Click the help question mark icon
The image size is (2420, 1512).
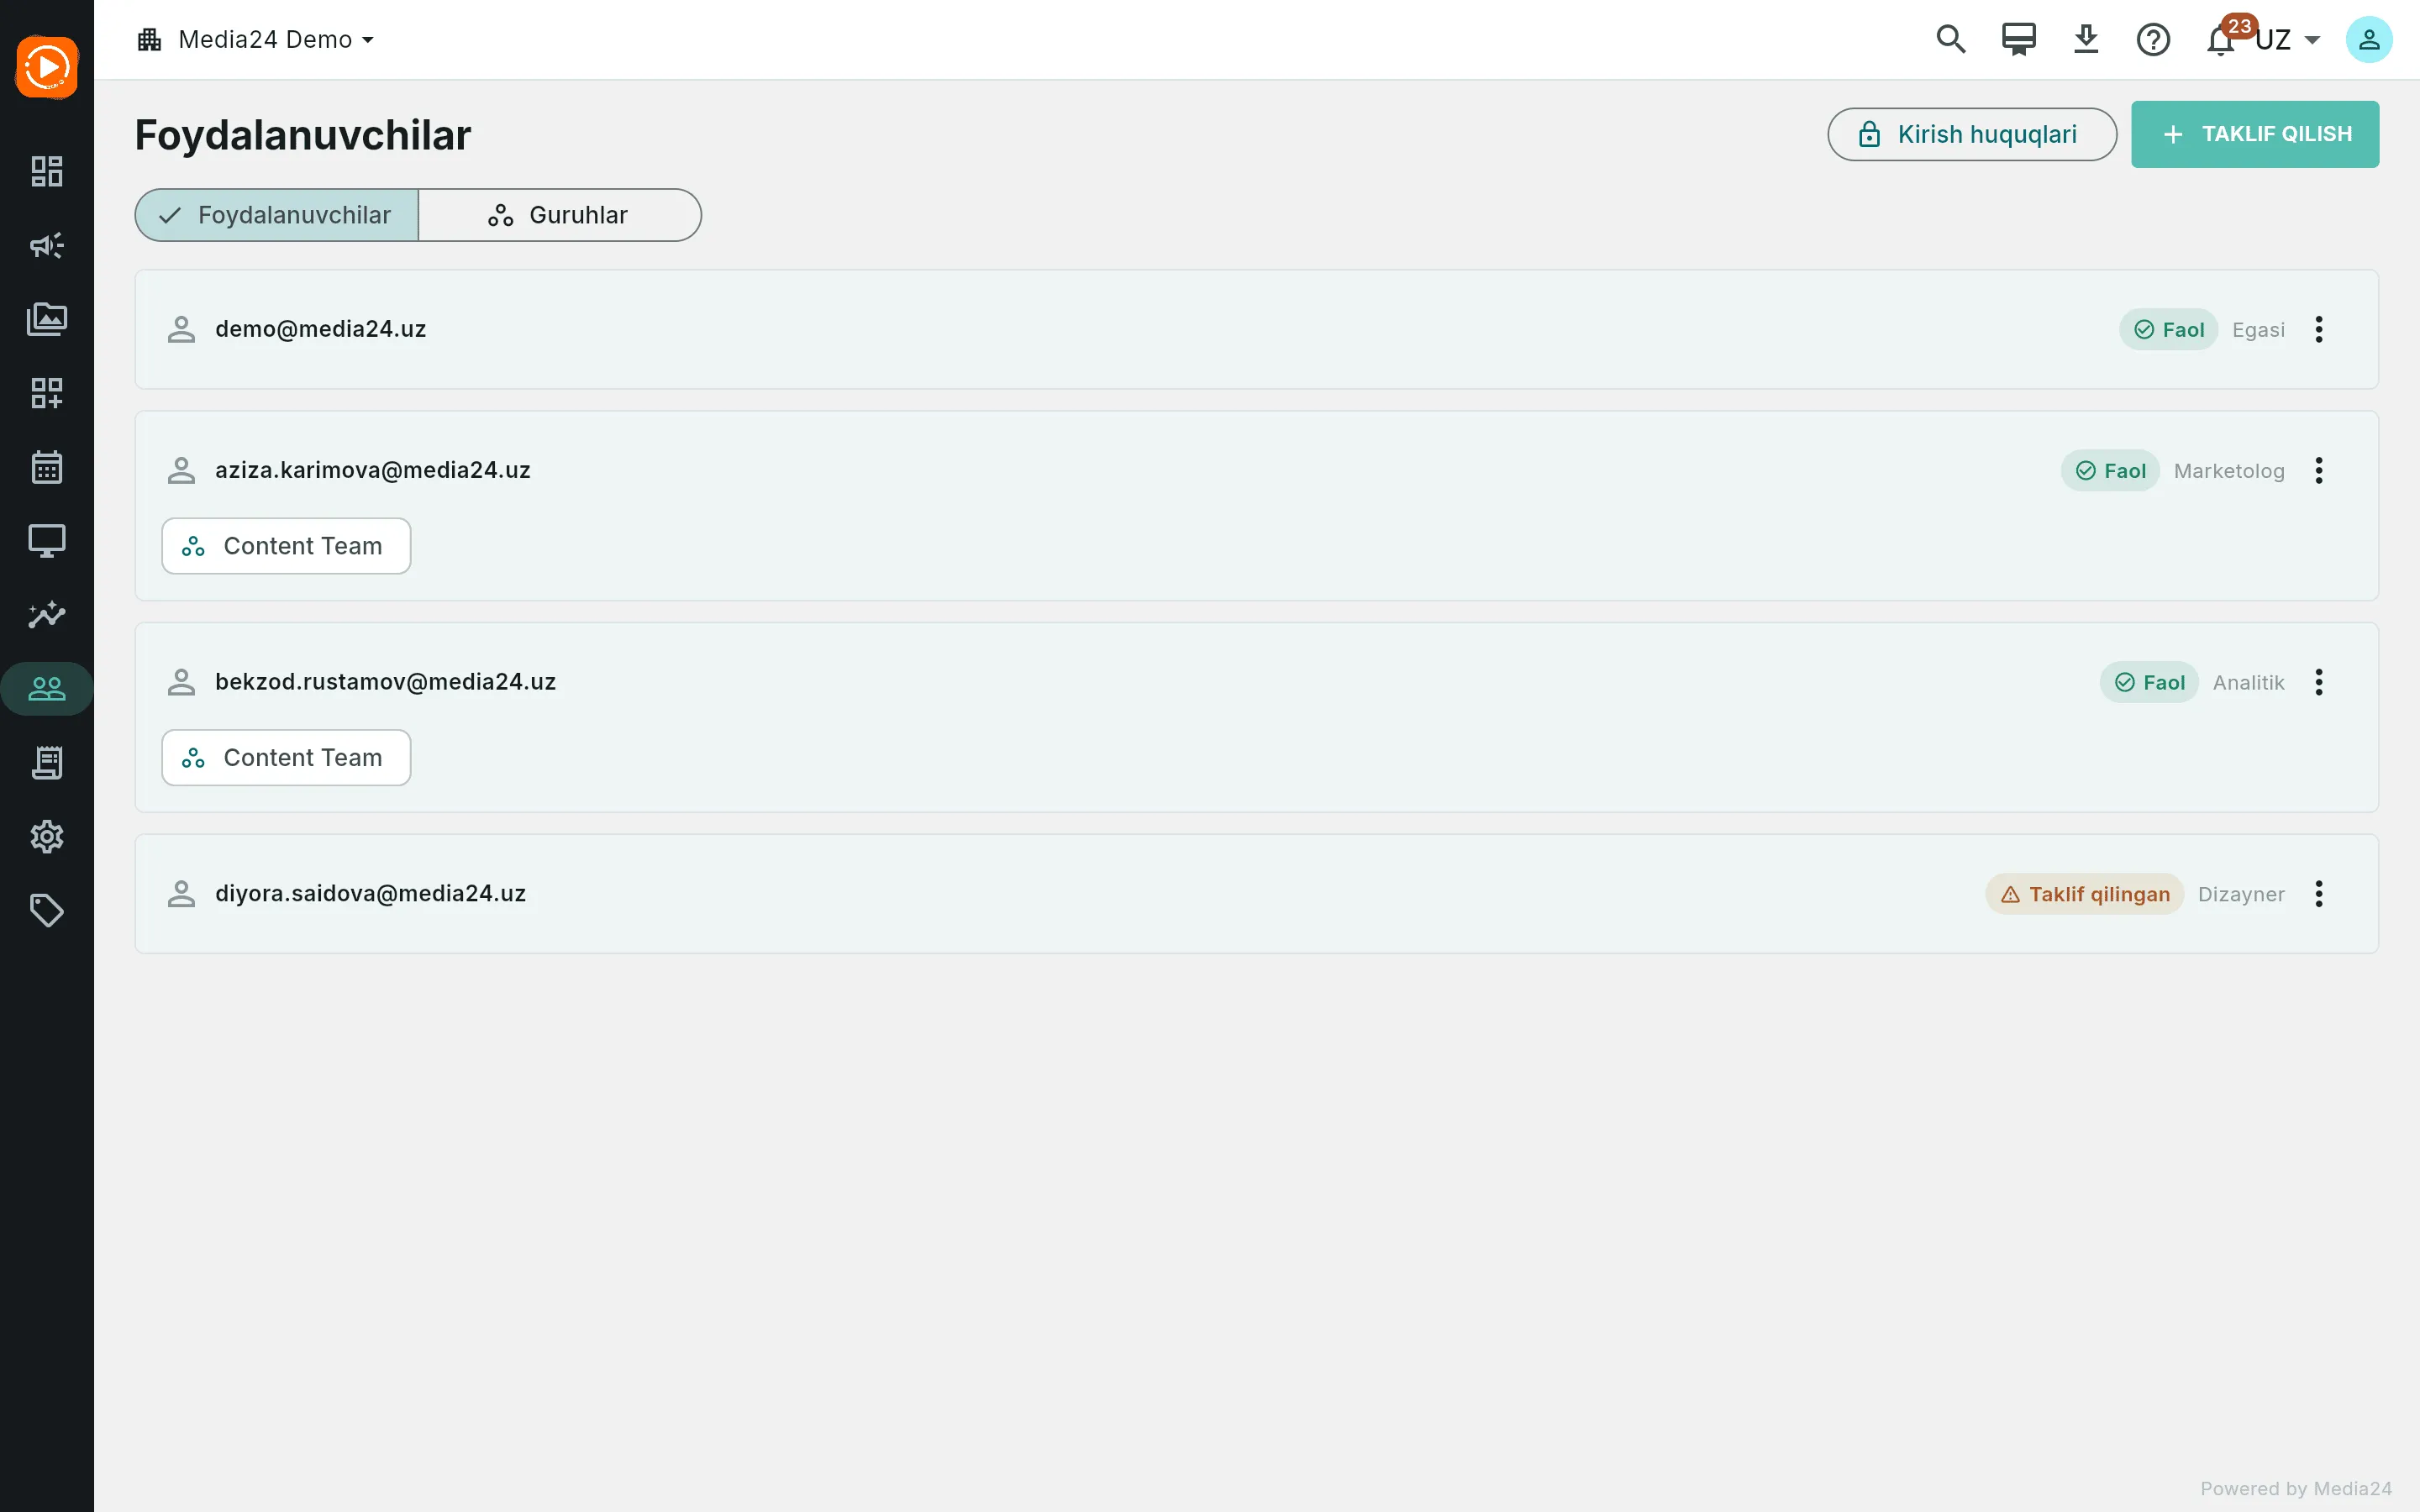coord(2153,40)
